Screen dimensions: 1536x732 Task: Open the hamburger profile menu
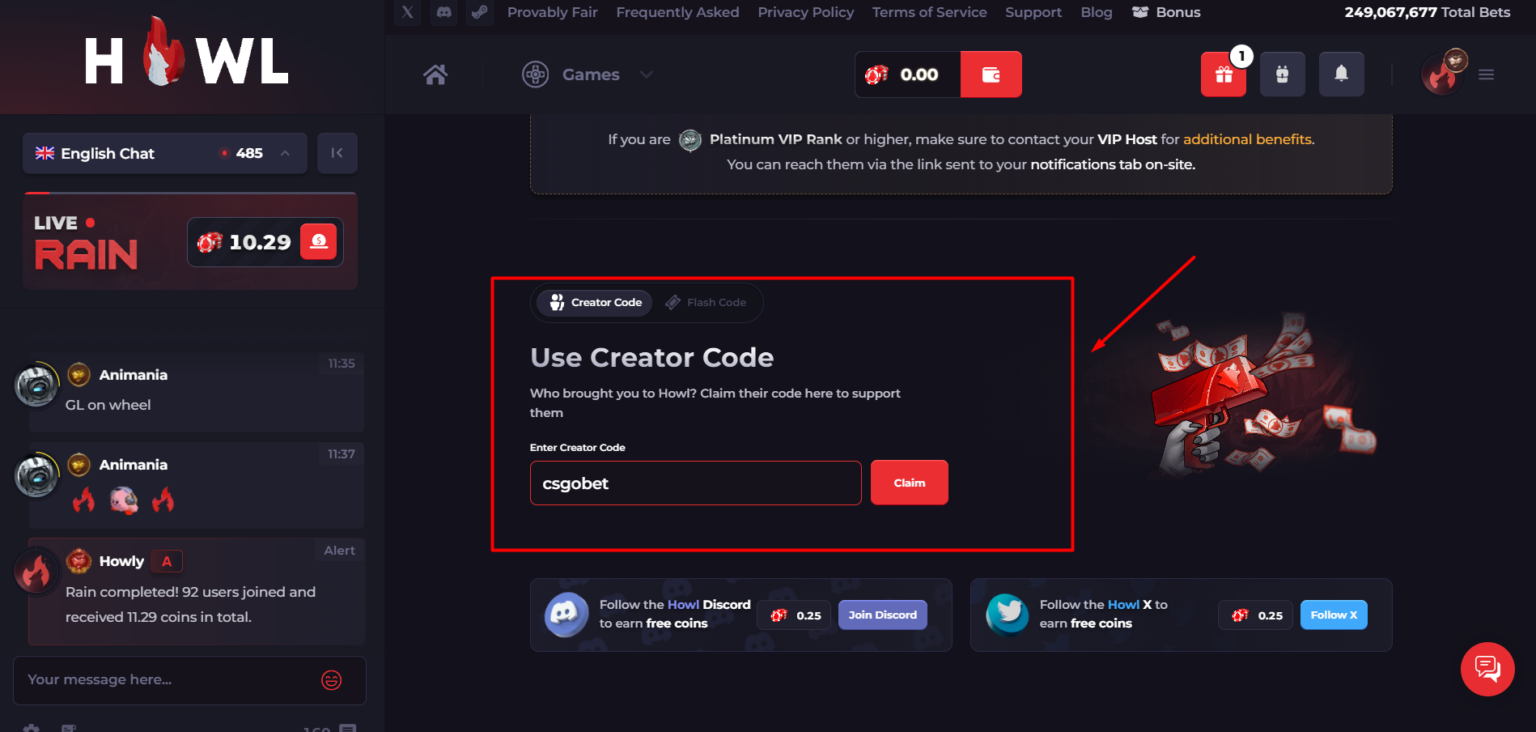point(1486,75)
